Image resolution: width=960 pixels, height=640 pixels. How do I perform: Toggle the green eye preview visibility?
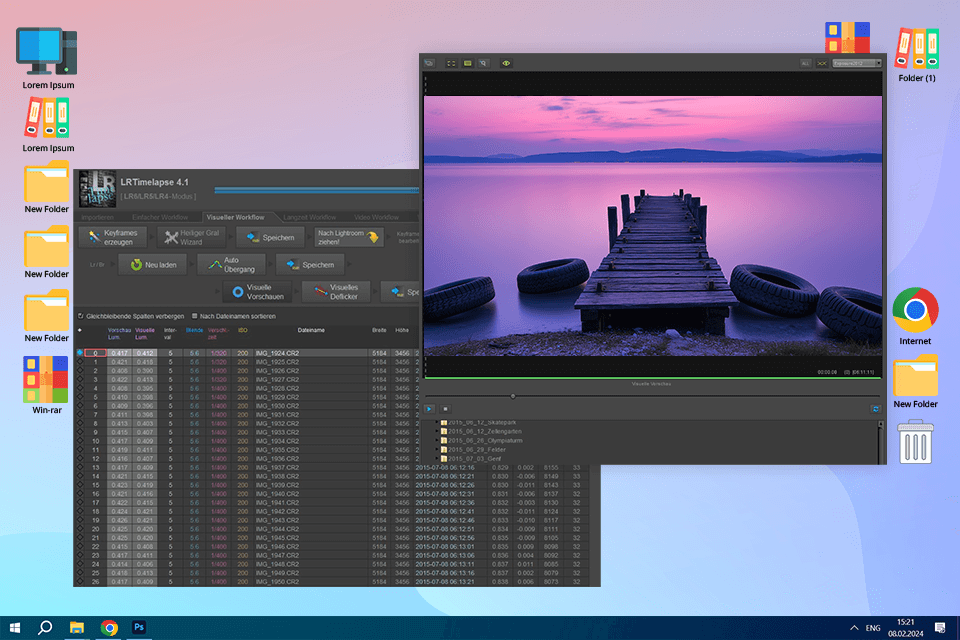click(x=506, y=63)
